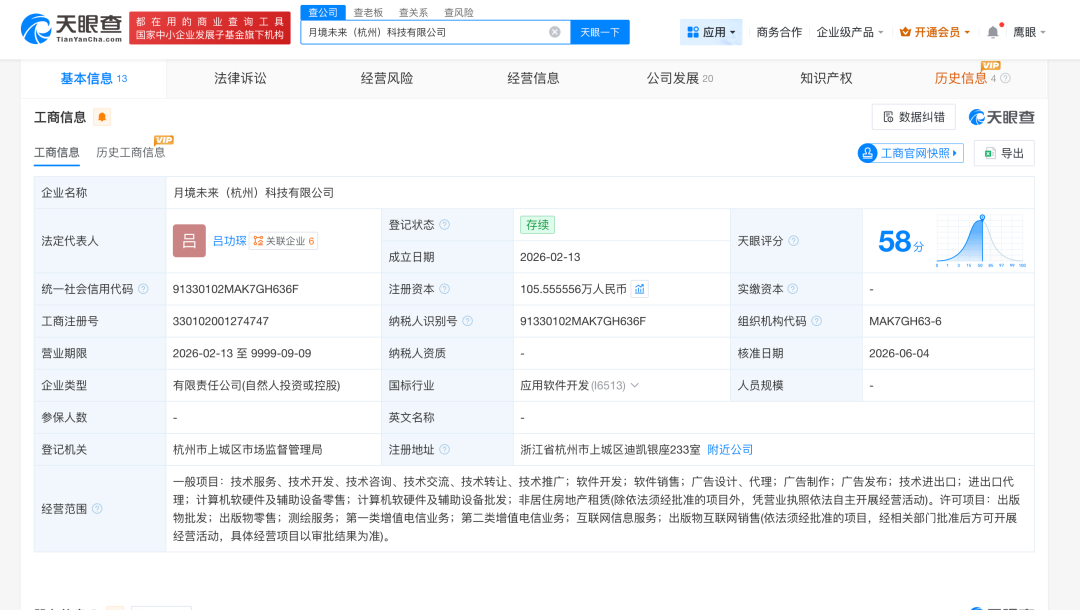Click help icon next to 经营范围
Viewport: 1080px width, 610px height.
(x=97, y=509)
